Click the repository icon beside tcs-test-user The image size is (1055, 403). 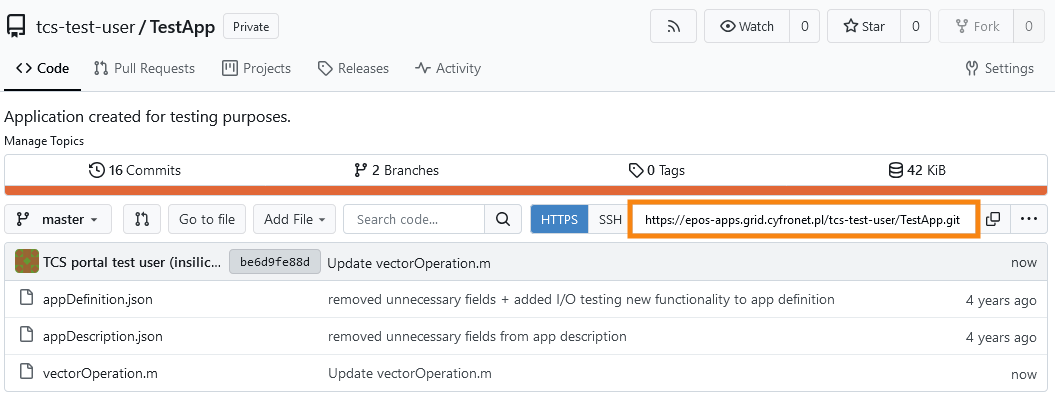pos(16,27)
